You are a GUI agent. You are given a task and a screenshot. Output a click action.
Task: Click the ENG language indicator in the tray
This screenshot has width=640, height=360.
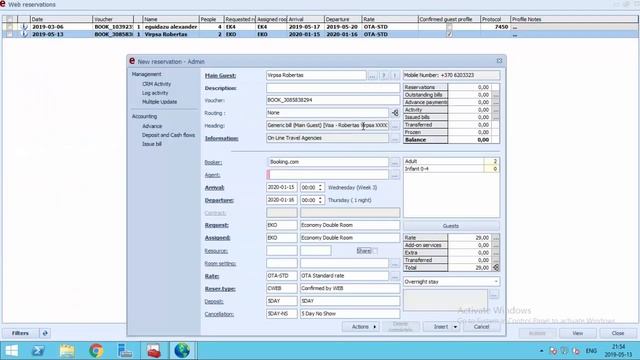pos(591,351)
